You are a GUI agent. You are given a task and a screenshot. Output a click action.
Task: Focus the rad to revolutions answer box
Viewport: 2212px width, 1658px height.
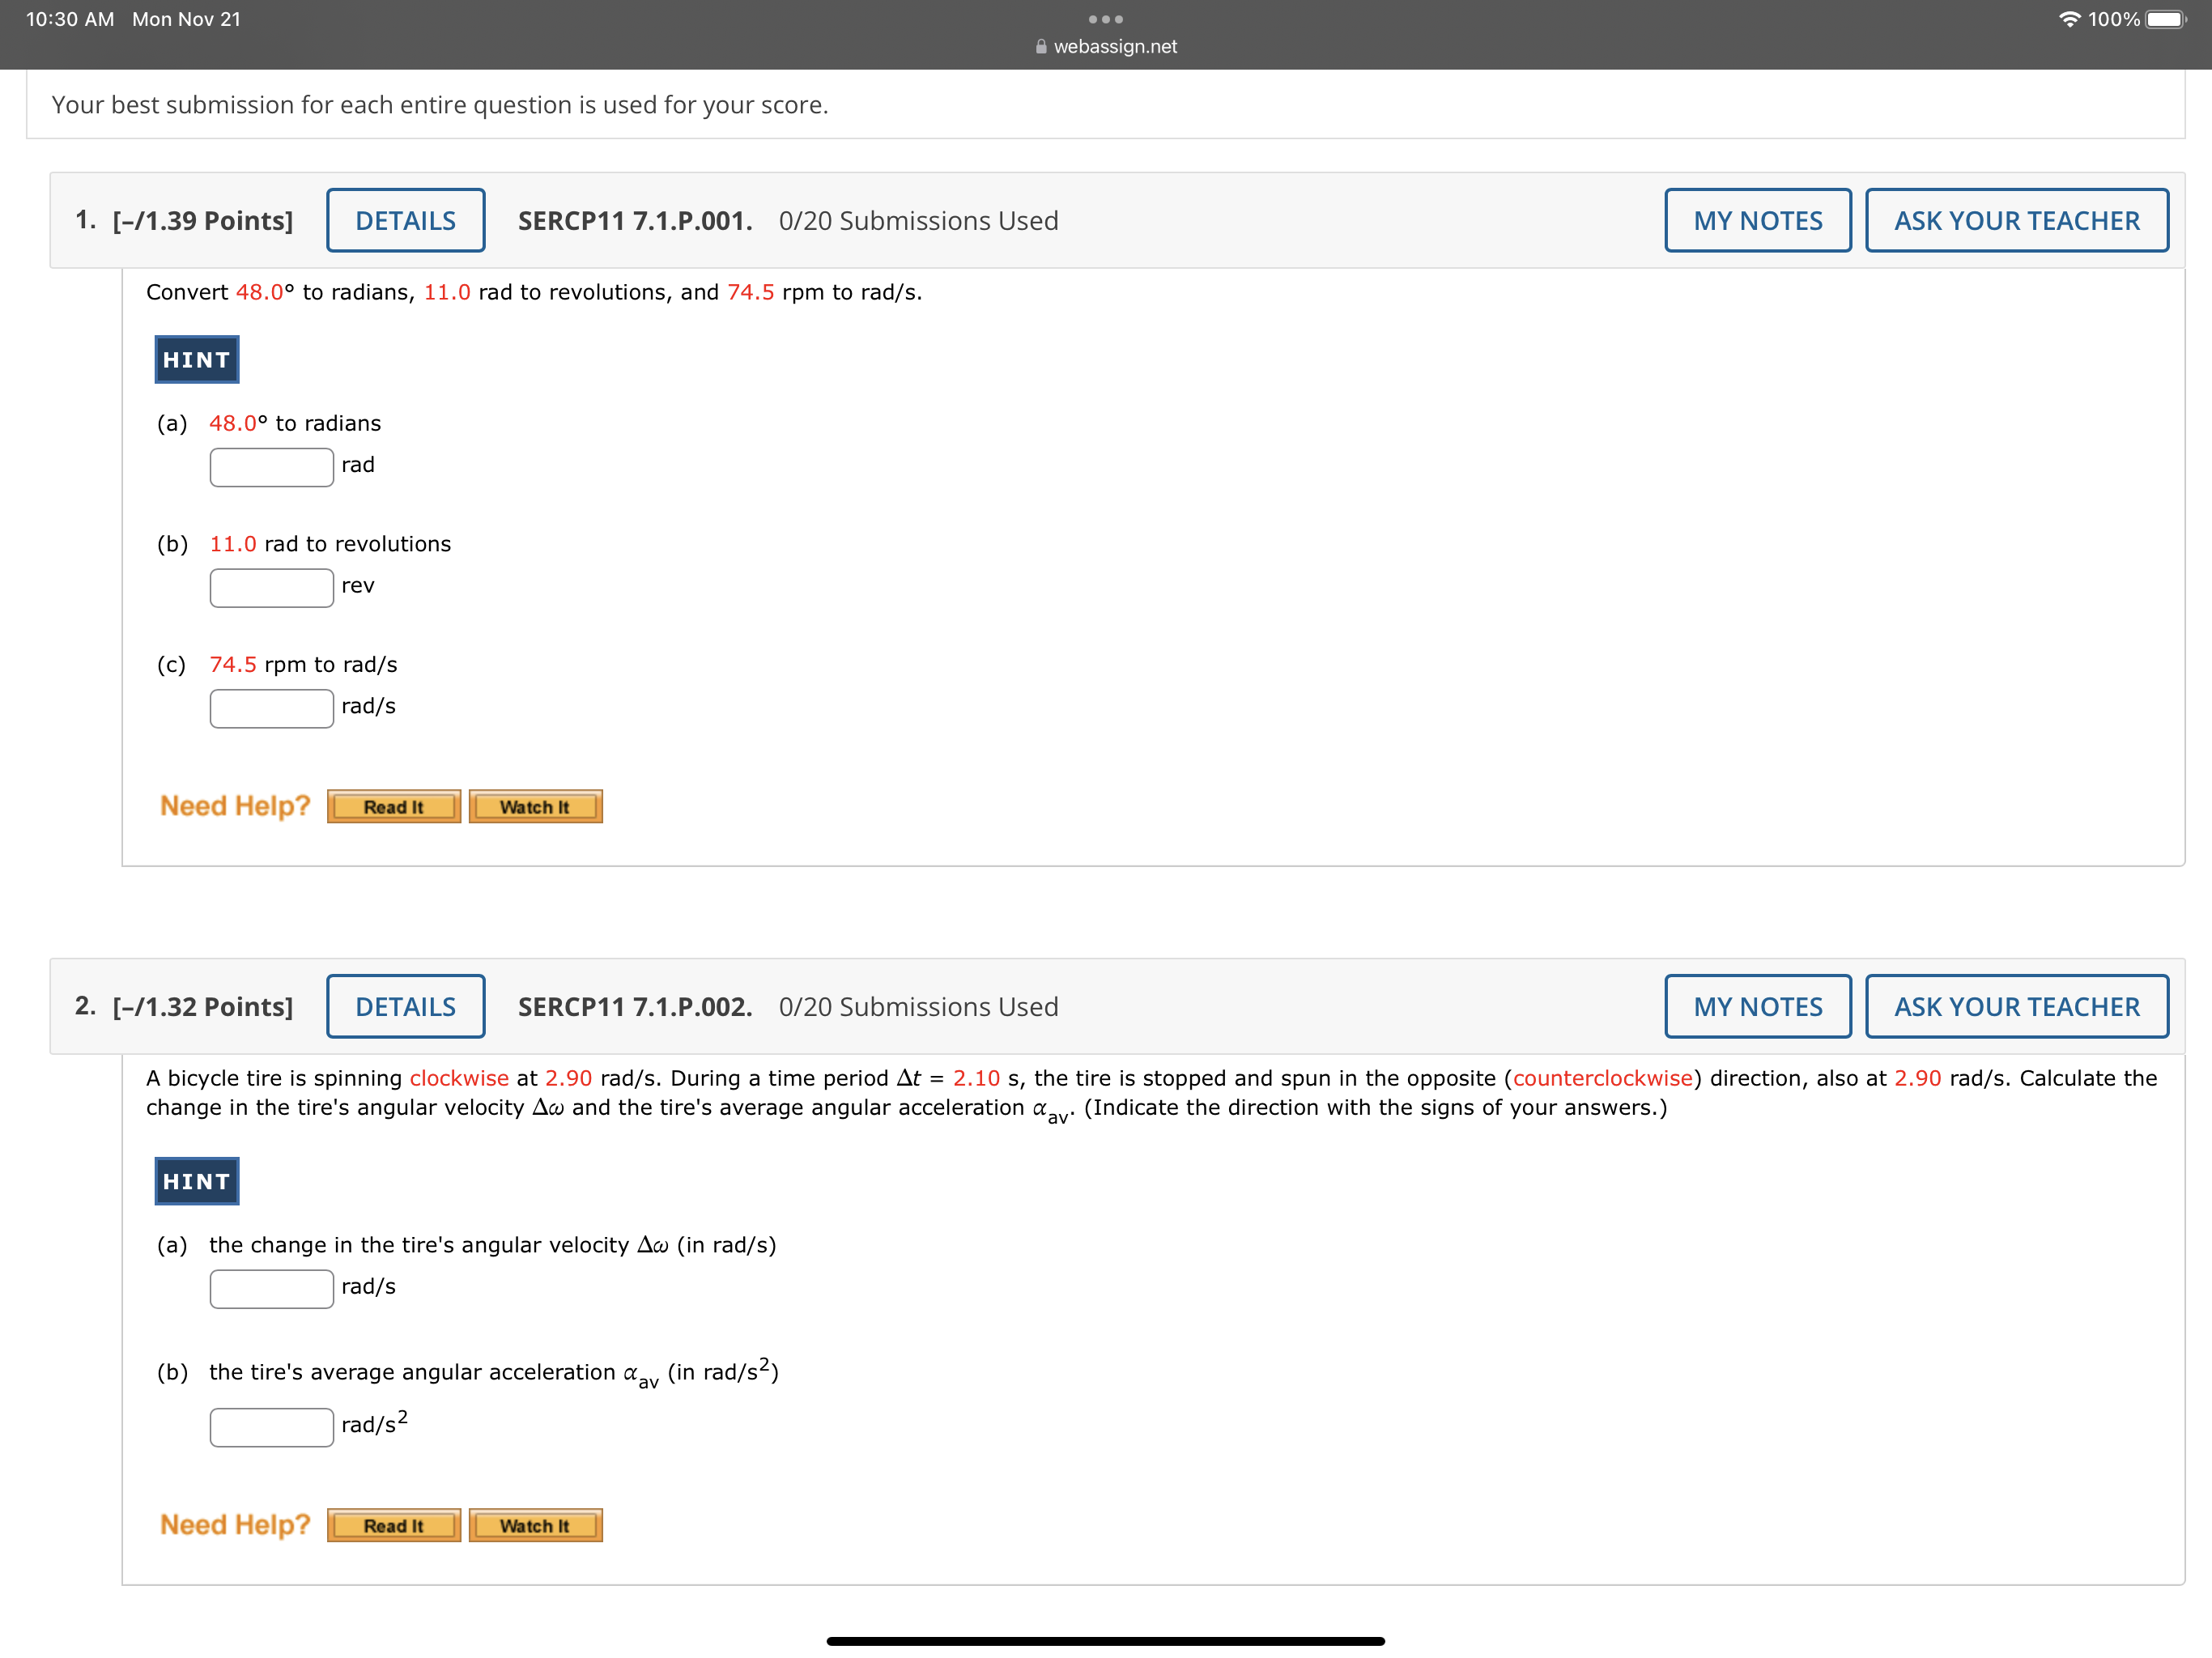pos(271,588)
